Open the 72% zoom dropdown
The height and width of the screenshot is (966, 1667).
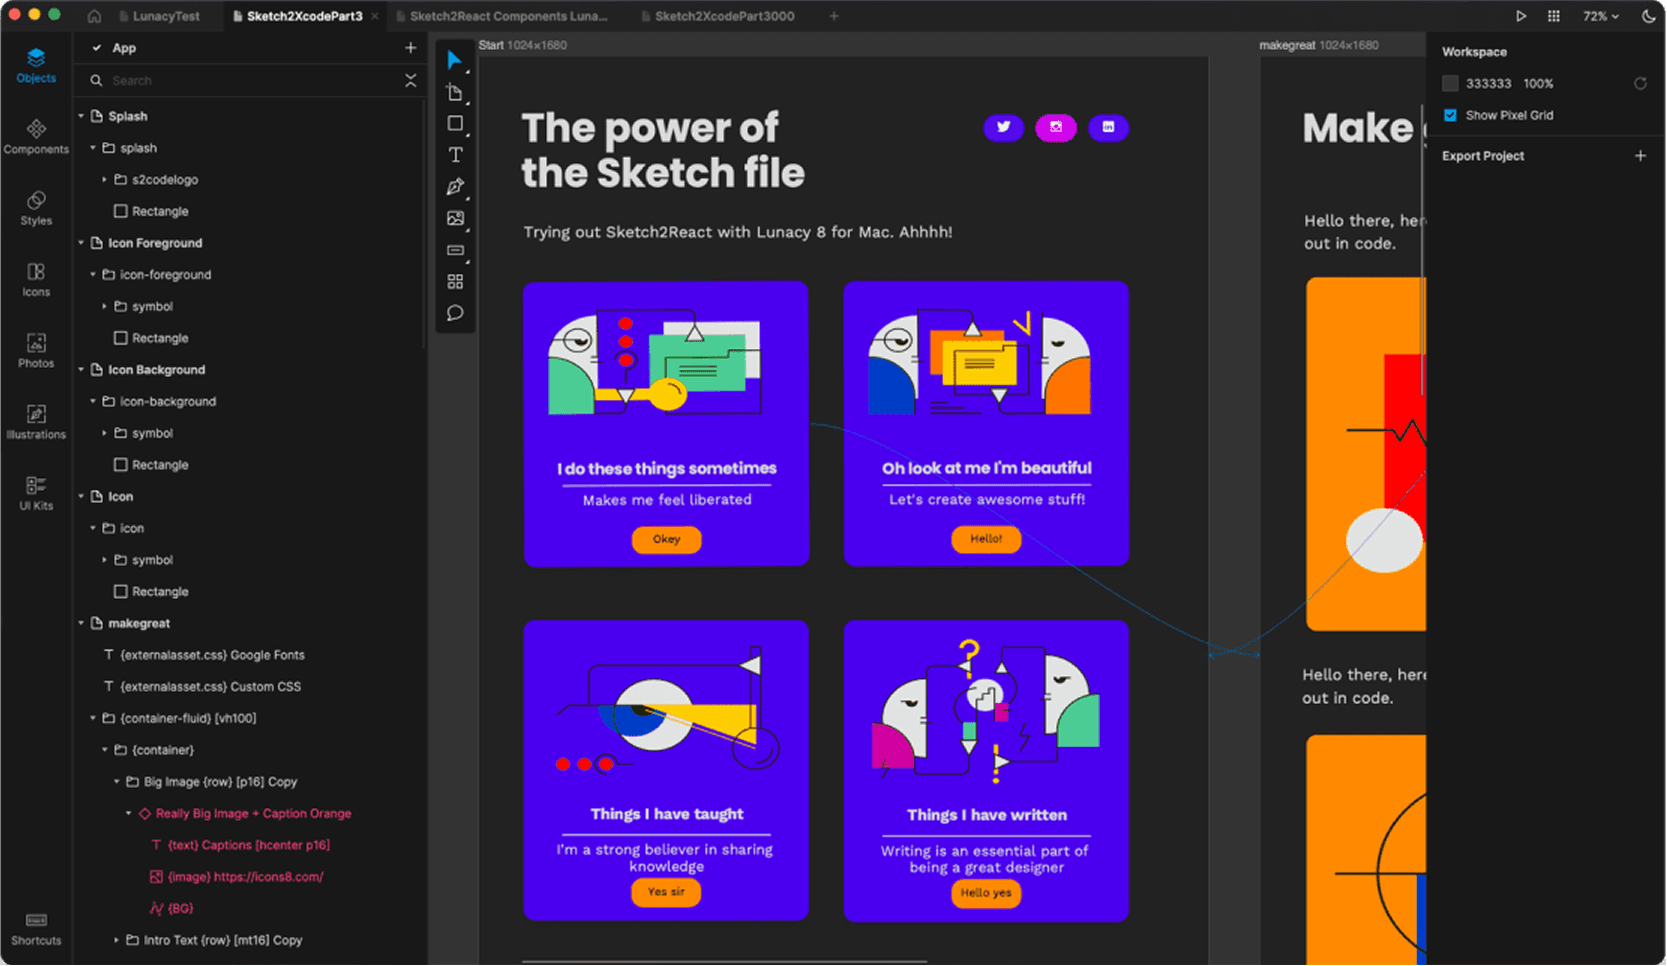click(1601, 16)
